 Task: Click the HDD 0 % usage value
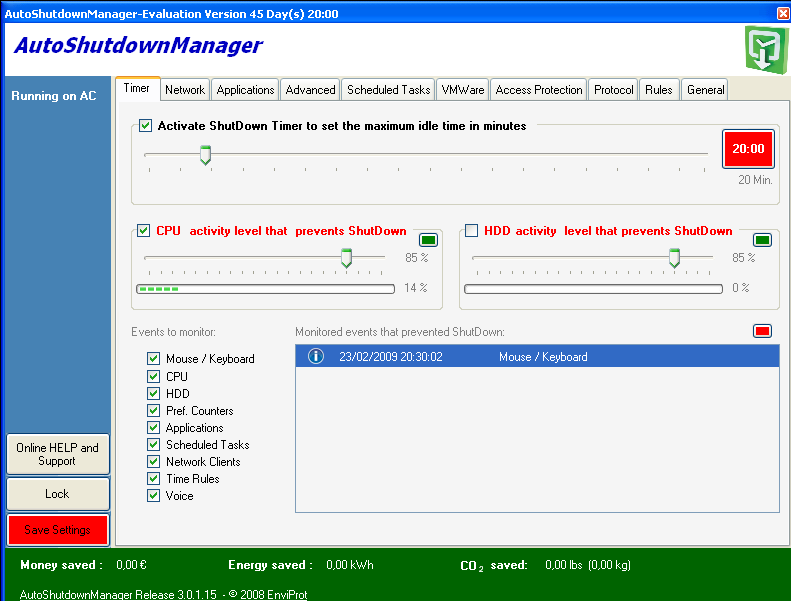point(741,288)
